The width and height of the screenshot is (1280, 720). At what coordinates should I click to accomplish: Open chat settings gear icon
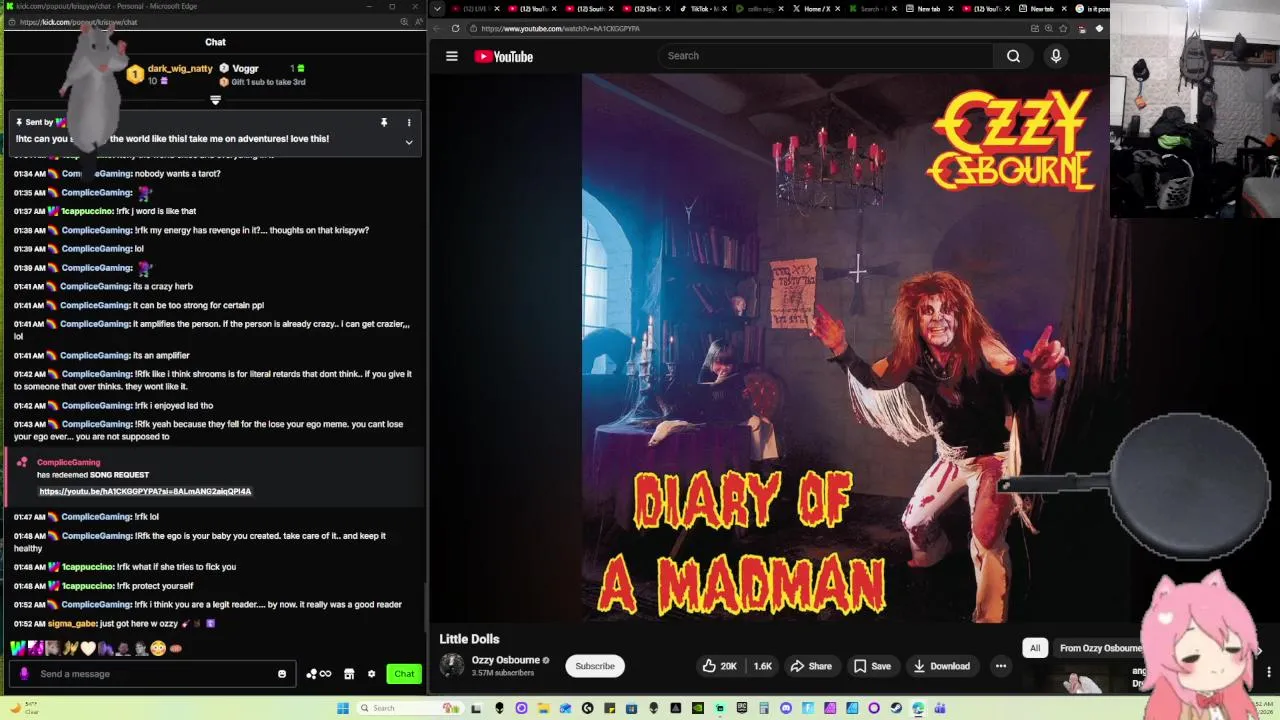click(371, 674)
